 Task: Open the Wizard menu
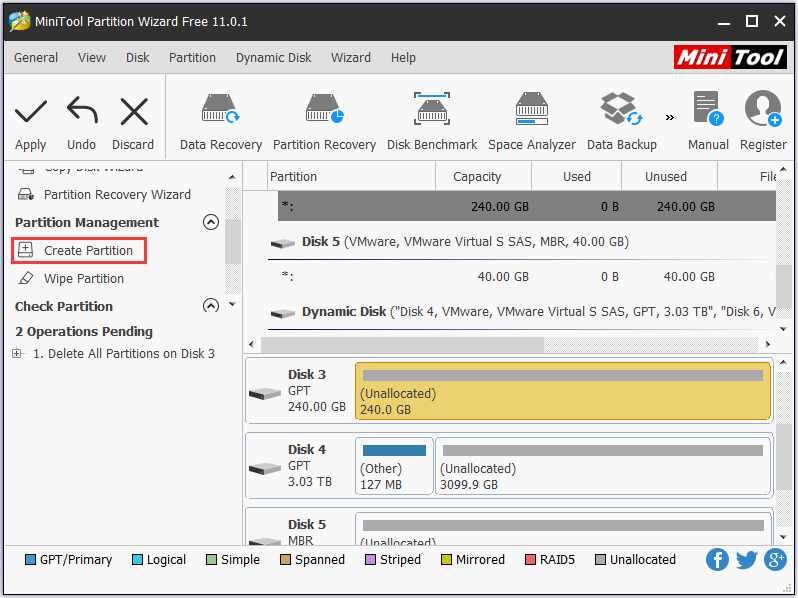[x=351, y=58]
